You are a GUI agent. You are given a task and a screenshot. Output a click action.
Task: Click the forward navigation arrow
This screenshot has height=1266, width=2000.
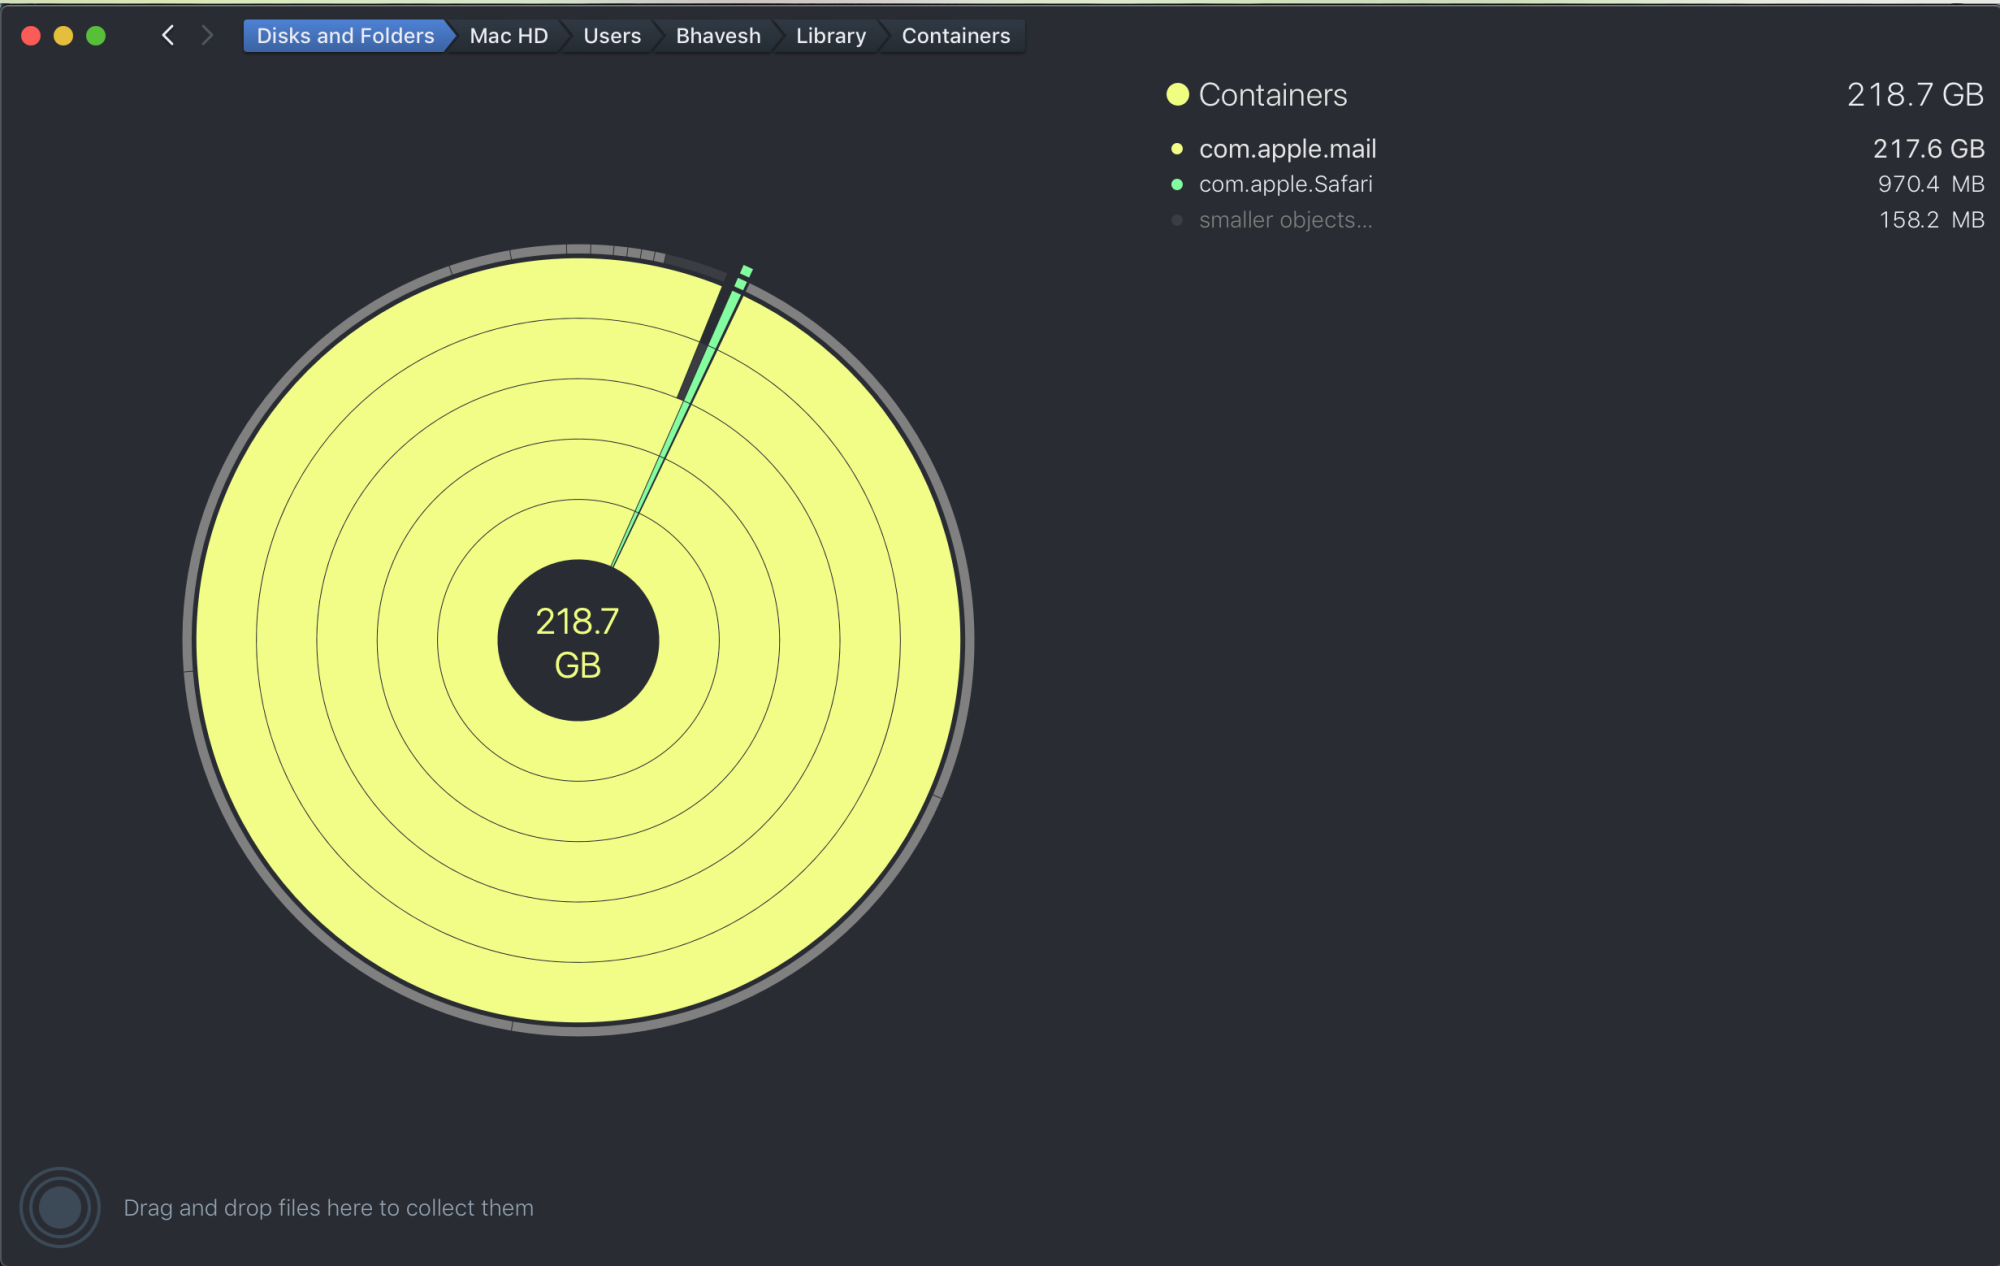point(207,36)
